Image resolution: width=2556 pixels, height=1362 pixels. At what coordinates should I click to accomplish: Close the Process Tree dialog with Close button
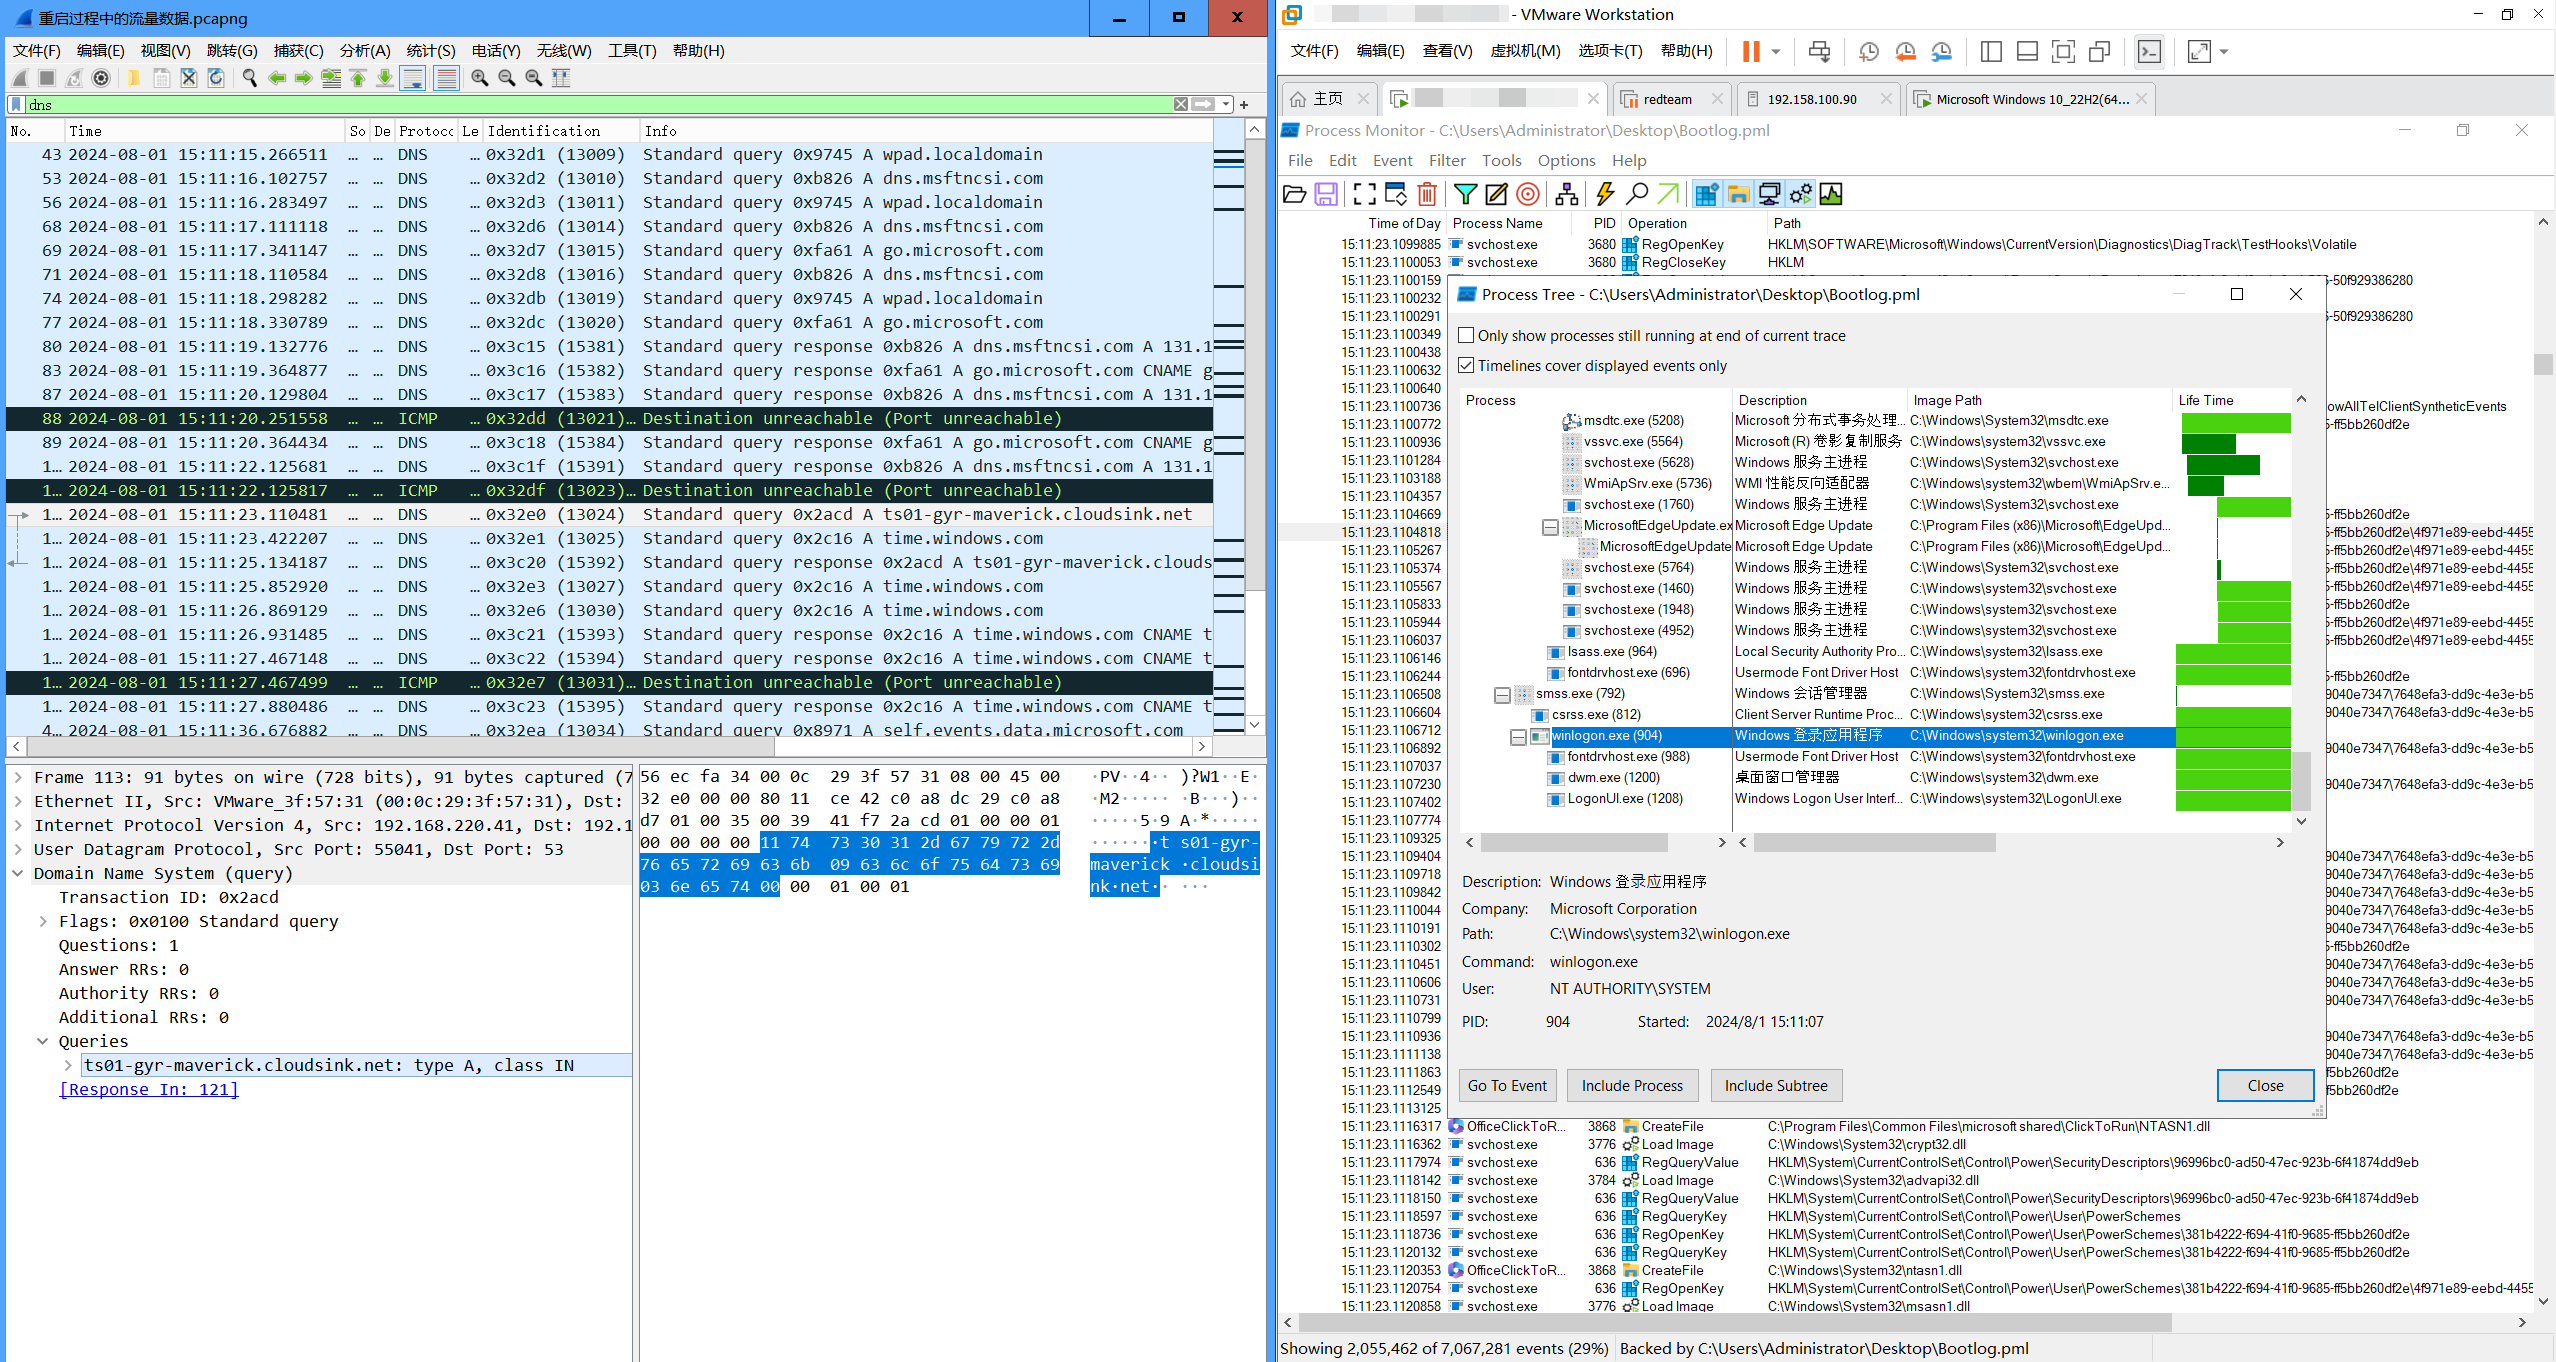pyautogui.click(x=2265, y=1086)
